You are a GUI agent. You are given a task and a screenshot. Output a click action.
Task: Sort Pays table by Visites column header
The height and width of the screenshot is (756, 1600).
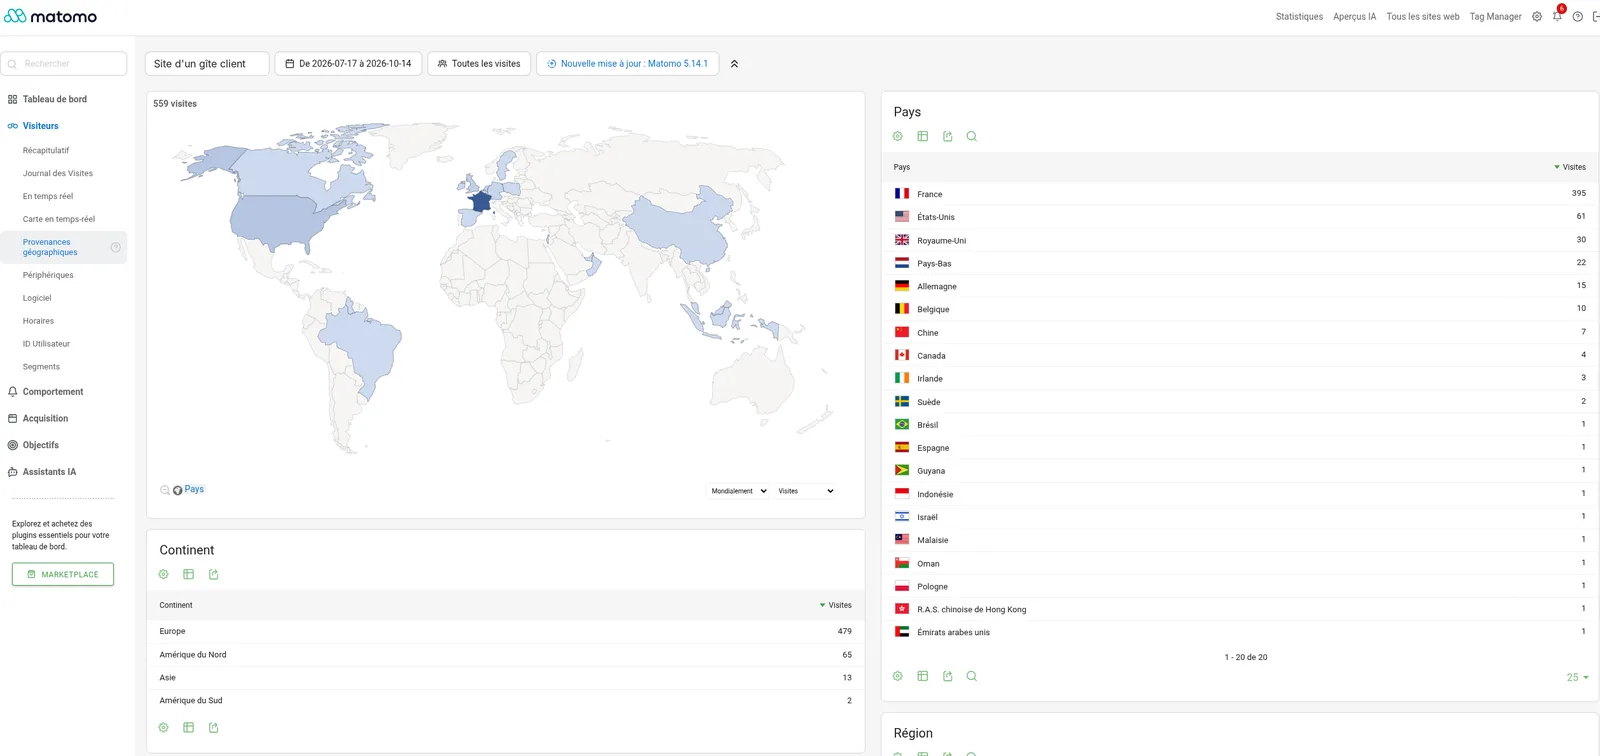pos(1570,167)
